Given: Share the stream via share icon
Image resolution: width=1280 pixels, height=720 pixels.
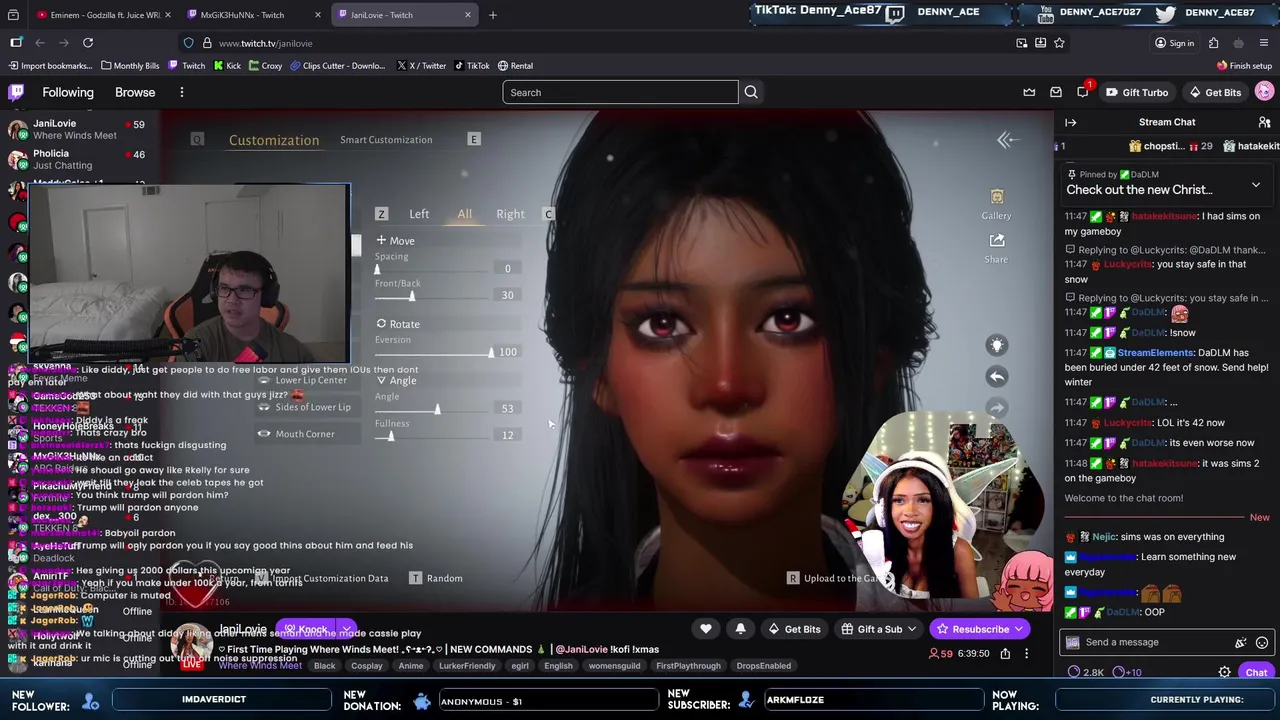Looking at the screenshot, I should click(1005, 654).
